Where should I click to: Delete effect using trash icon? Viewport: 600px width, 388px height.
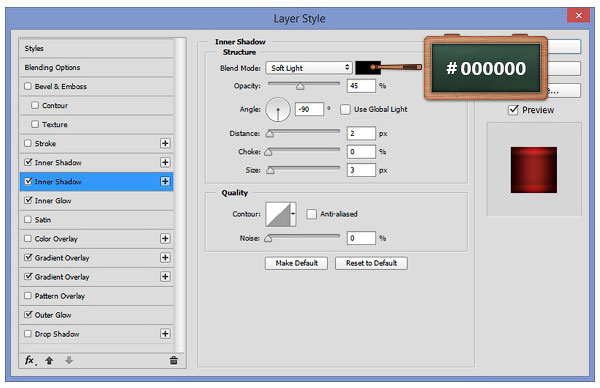(173, 360)
